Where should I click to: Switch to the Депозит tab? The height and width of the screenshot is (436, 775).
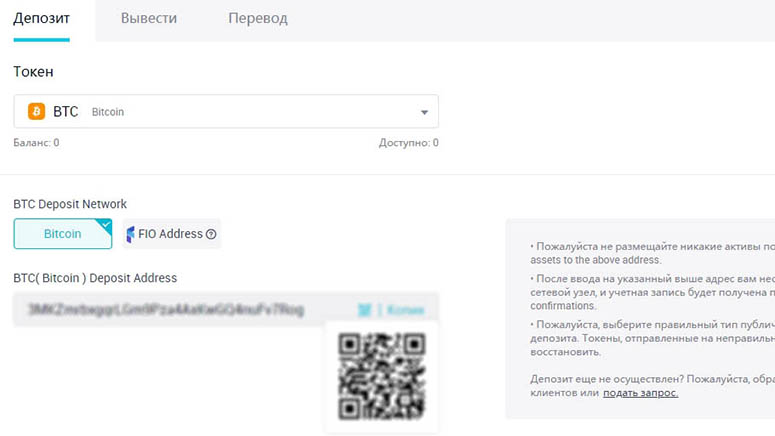click(x=42, y=18)
